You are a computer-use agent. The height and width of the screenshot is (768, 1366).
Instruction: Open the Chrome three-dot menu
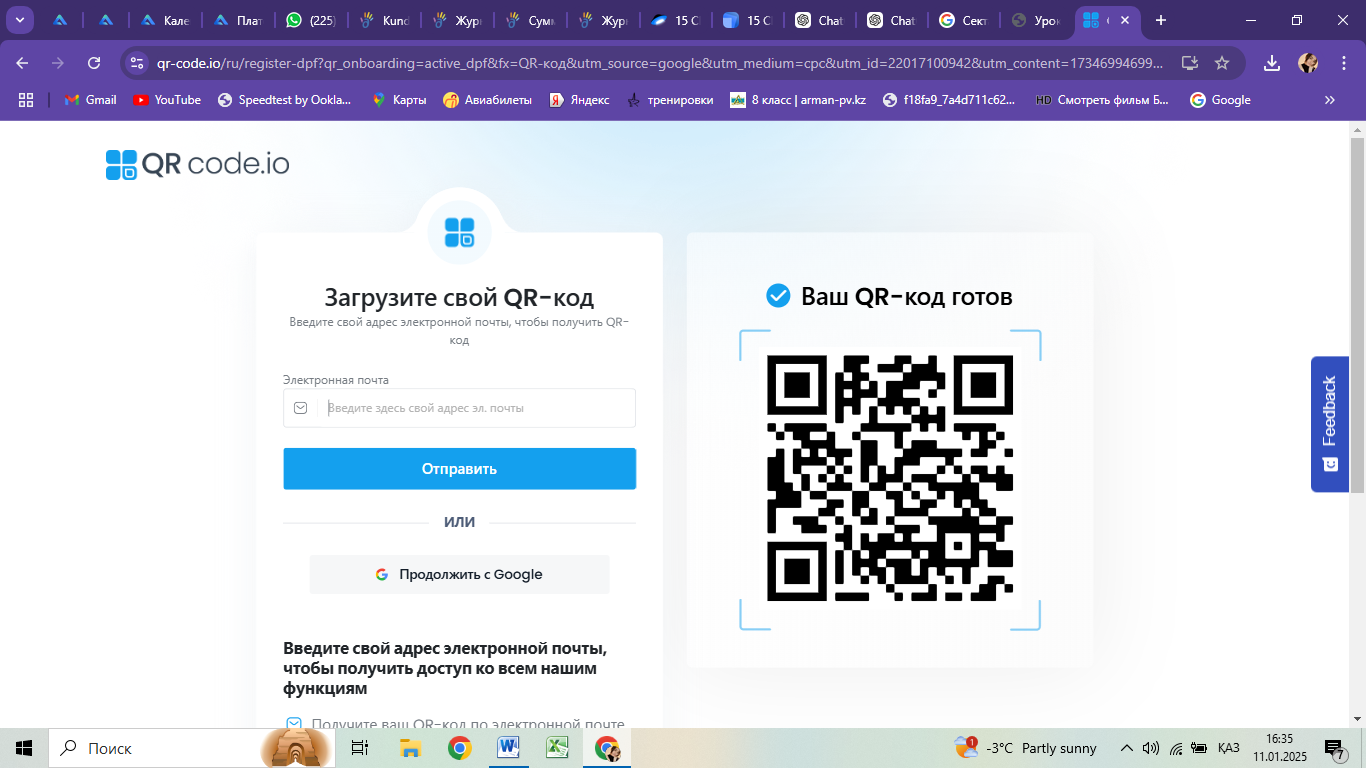[1343, 63]
